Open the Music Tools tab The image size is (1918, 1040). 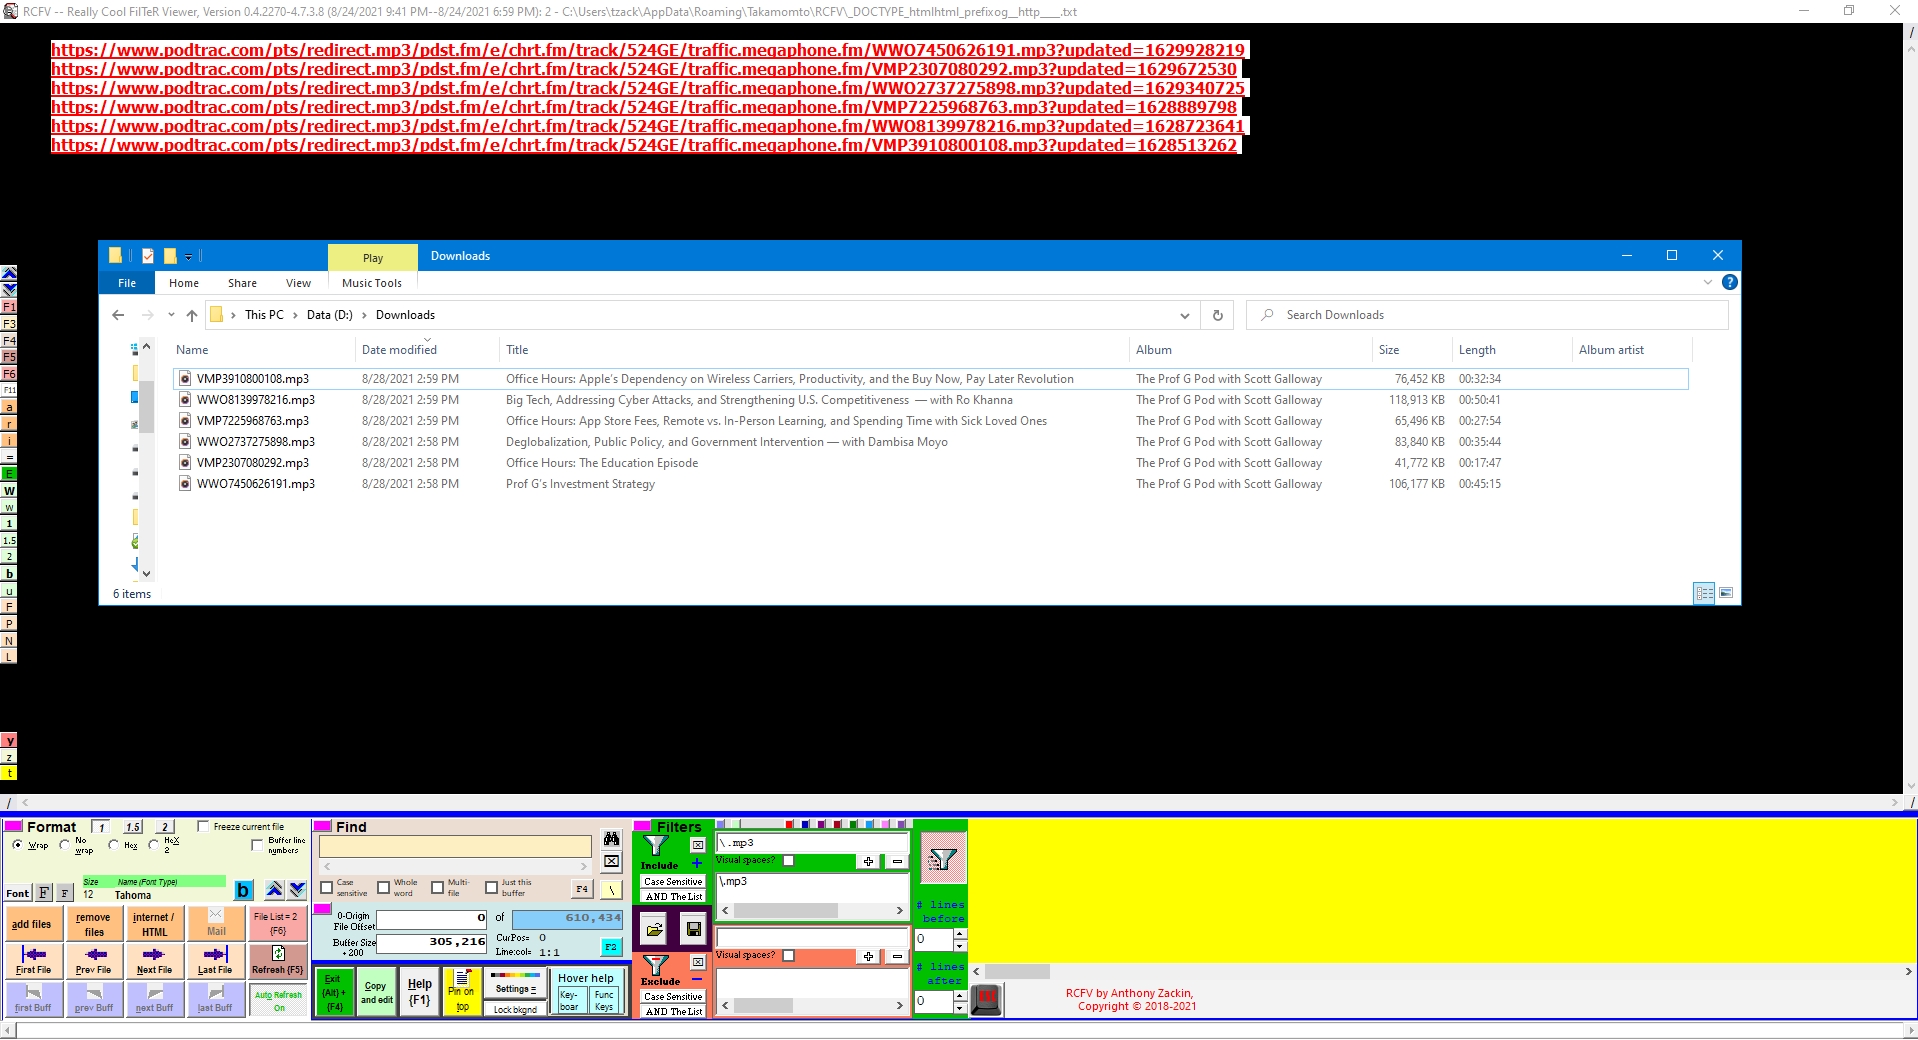point(372,283)
